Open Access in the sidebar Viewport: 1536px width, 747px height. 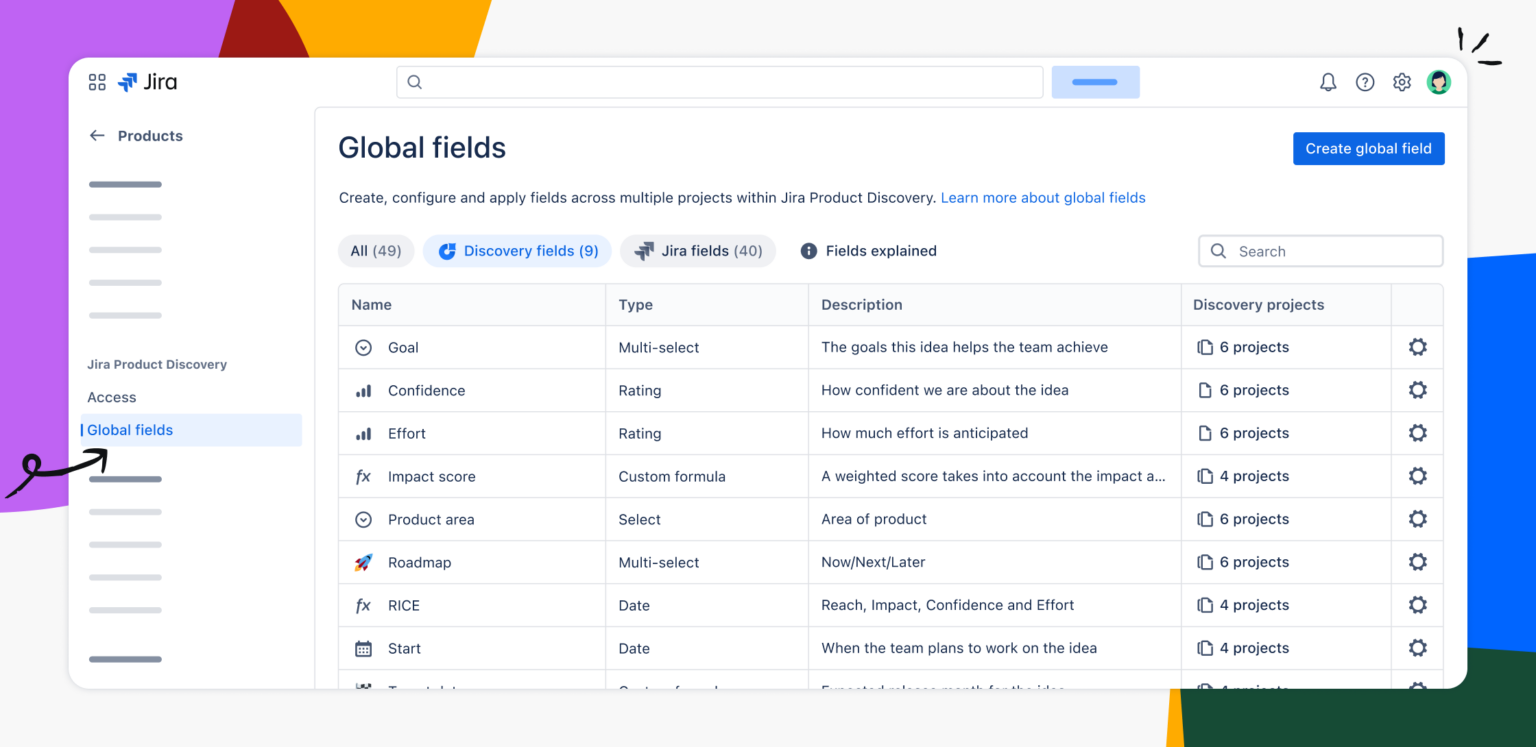click(112, 397)
